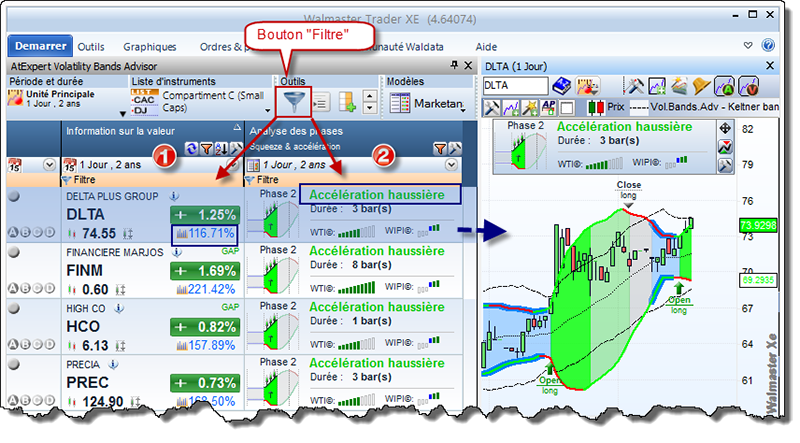Close the DLTA (1 Jour) chart panel
The width and height of the screenshot is (800, 443).
tap(770, 65)
